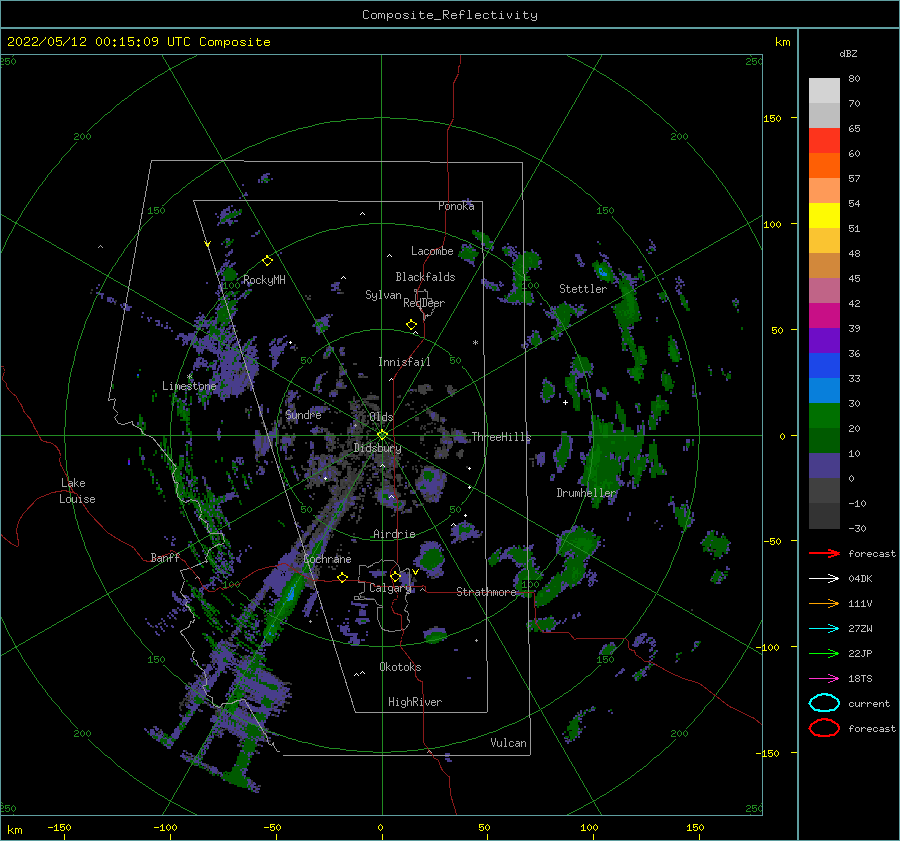The height and width of the screenshot is (841, 900).
Task: Click the cyan 27ZW arrow icon
Action: pos(824,629)
